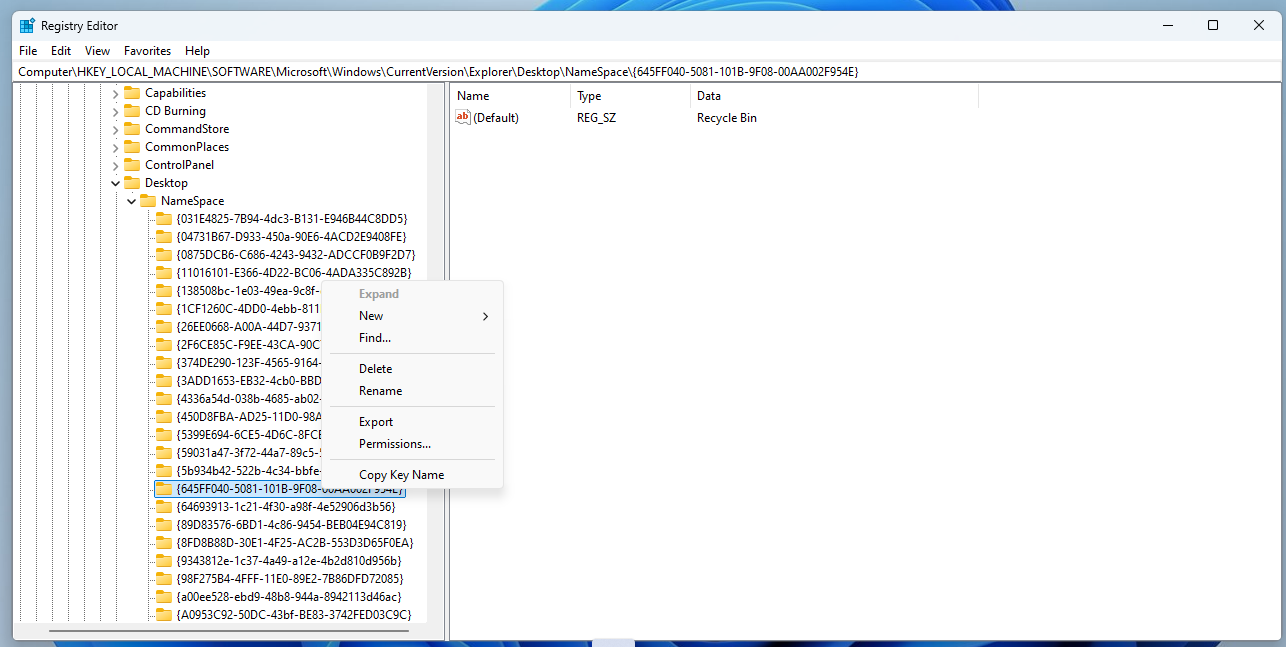
Task: Expand the ControlPanel key
Action: click(115, 165)
